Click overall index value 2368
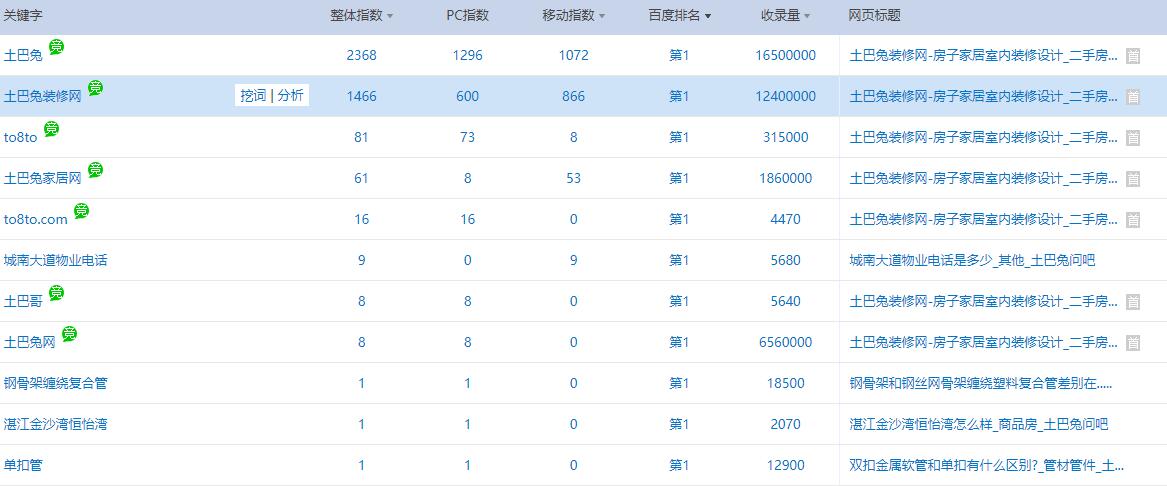The height and width of the screenshot is (486, 1167). point(362,56)
